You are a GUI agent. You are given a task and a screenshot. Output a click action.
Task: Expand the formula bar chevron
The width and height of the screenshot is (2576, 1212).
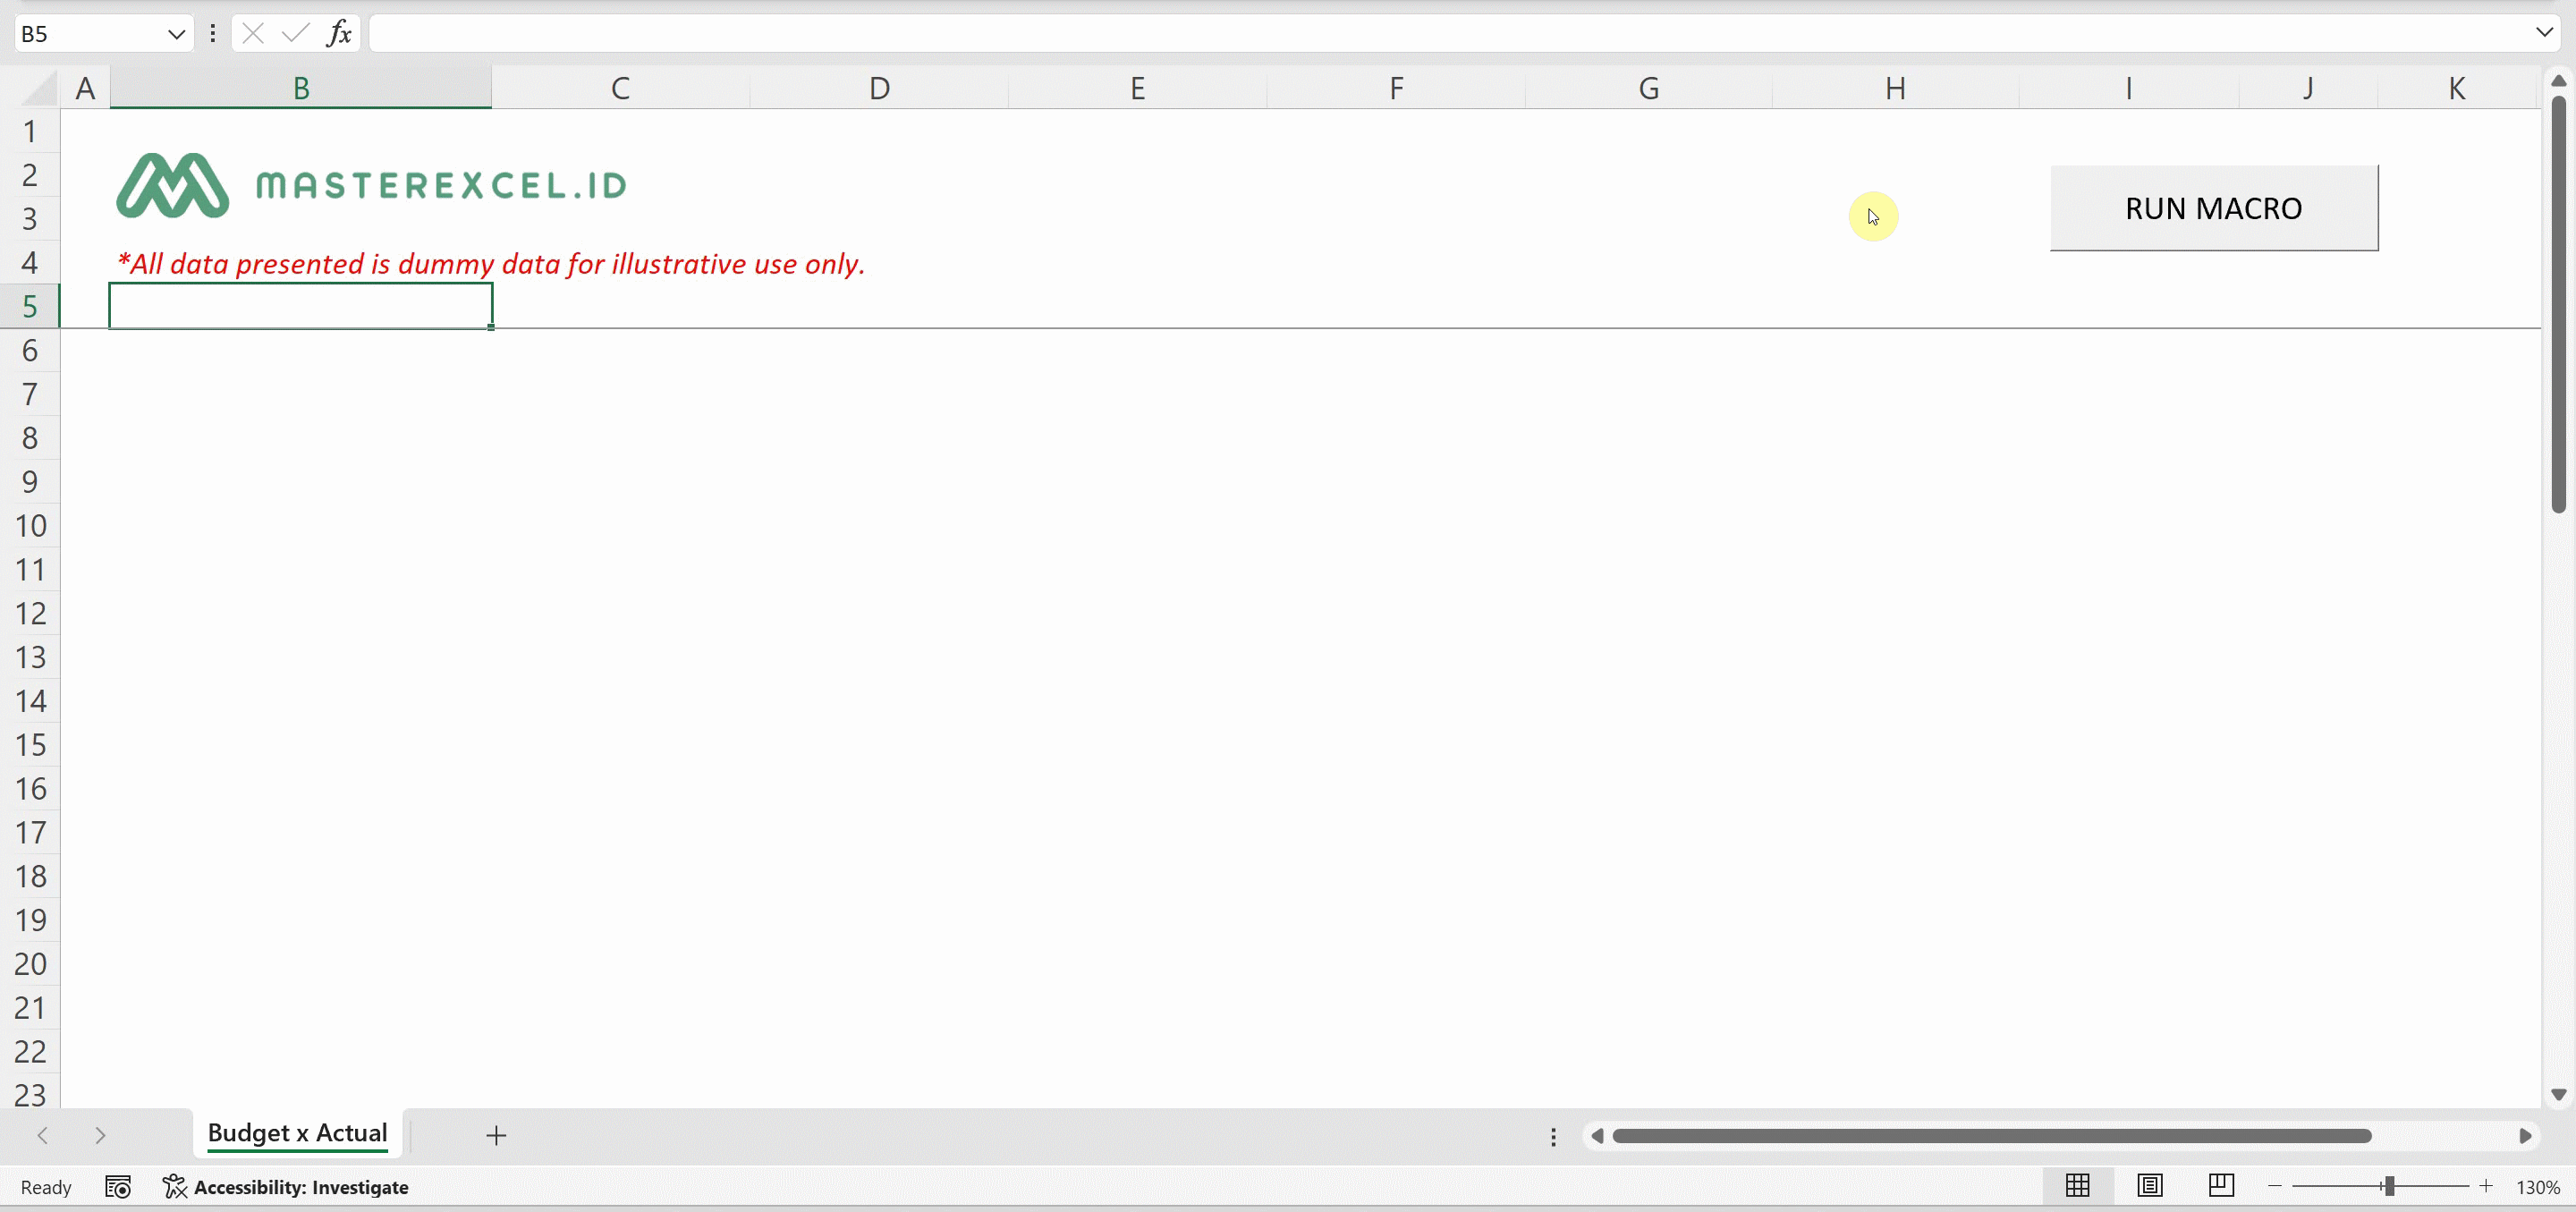tap(2544, 33)
